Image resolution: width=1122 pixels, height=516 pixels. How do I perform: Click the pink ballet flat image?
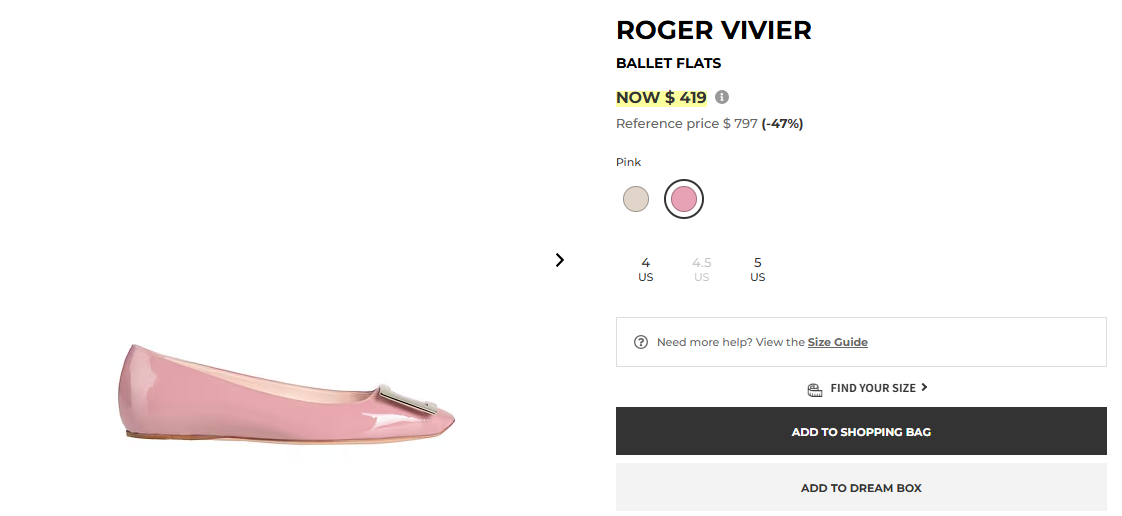point(288,395)
